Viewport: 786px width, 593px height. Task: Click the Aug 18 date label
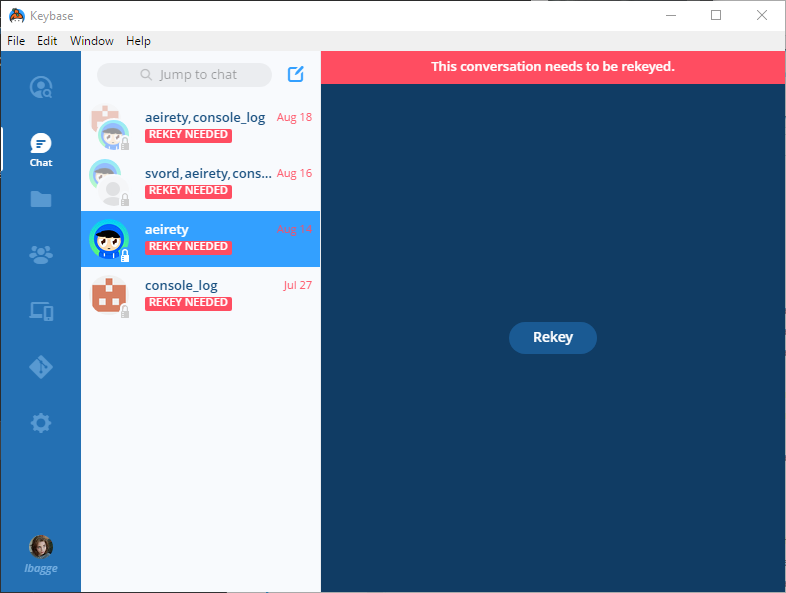coord(294,117)
